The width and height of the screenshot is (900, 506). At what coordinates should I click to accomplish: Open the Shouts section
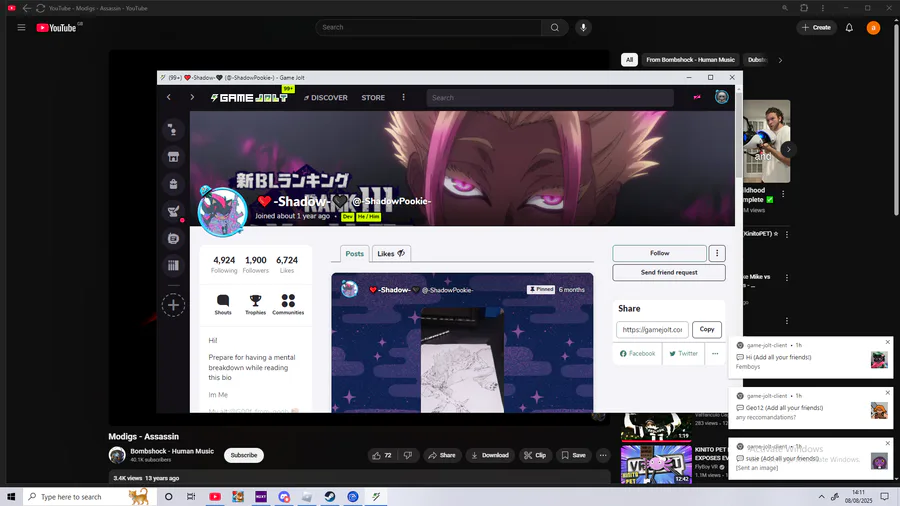point(223,305)
